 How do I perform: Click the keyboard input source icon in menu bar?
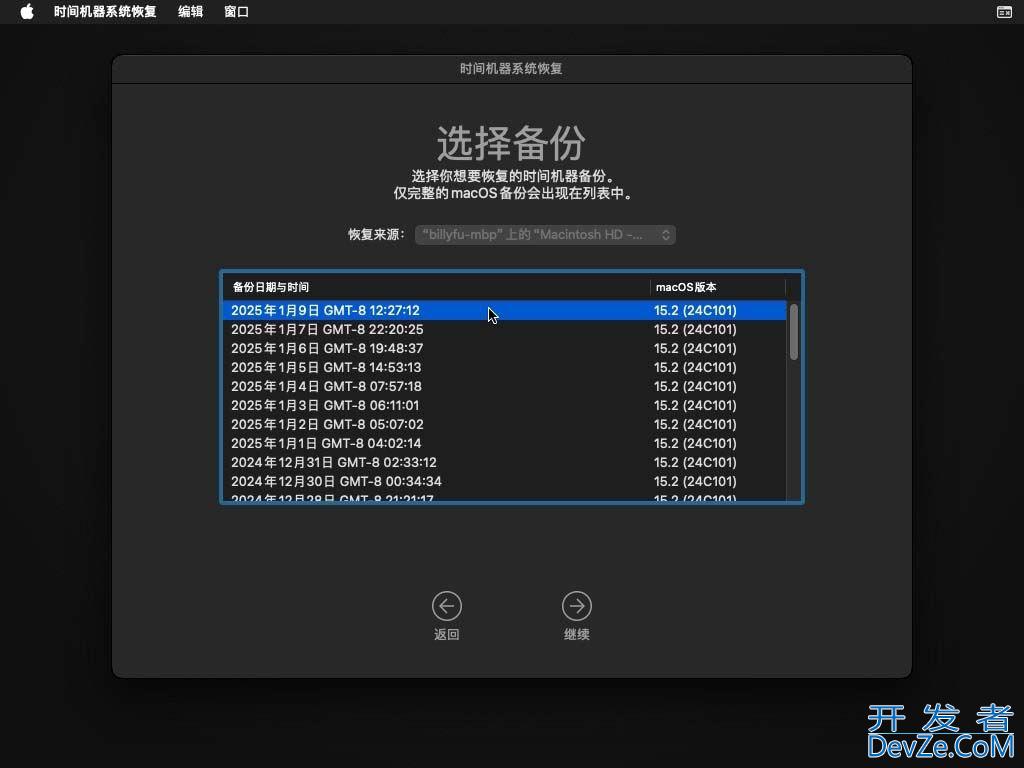(1004, 12)
